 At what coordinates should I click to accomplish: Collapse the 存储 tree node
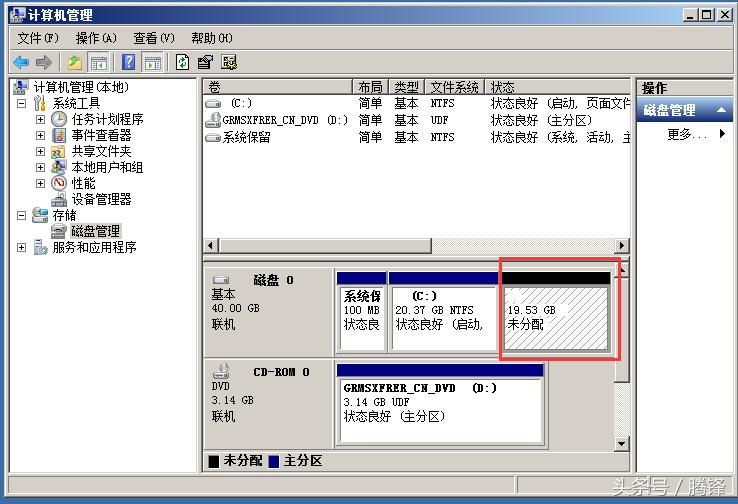coord(21,216)
